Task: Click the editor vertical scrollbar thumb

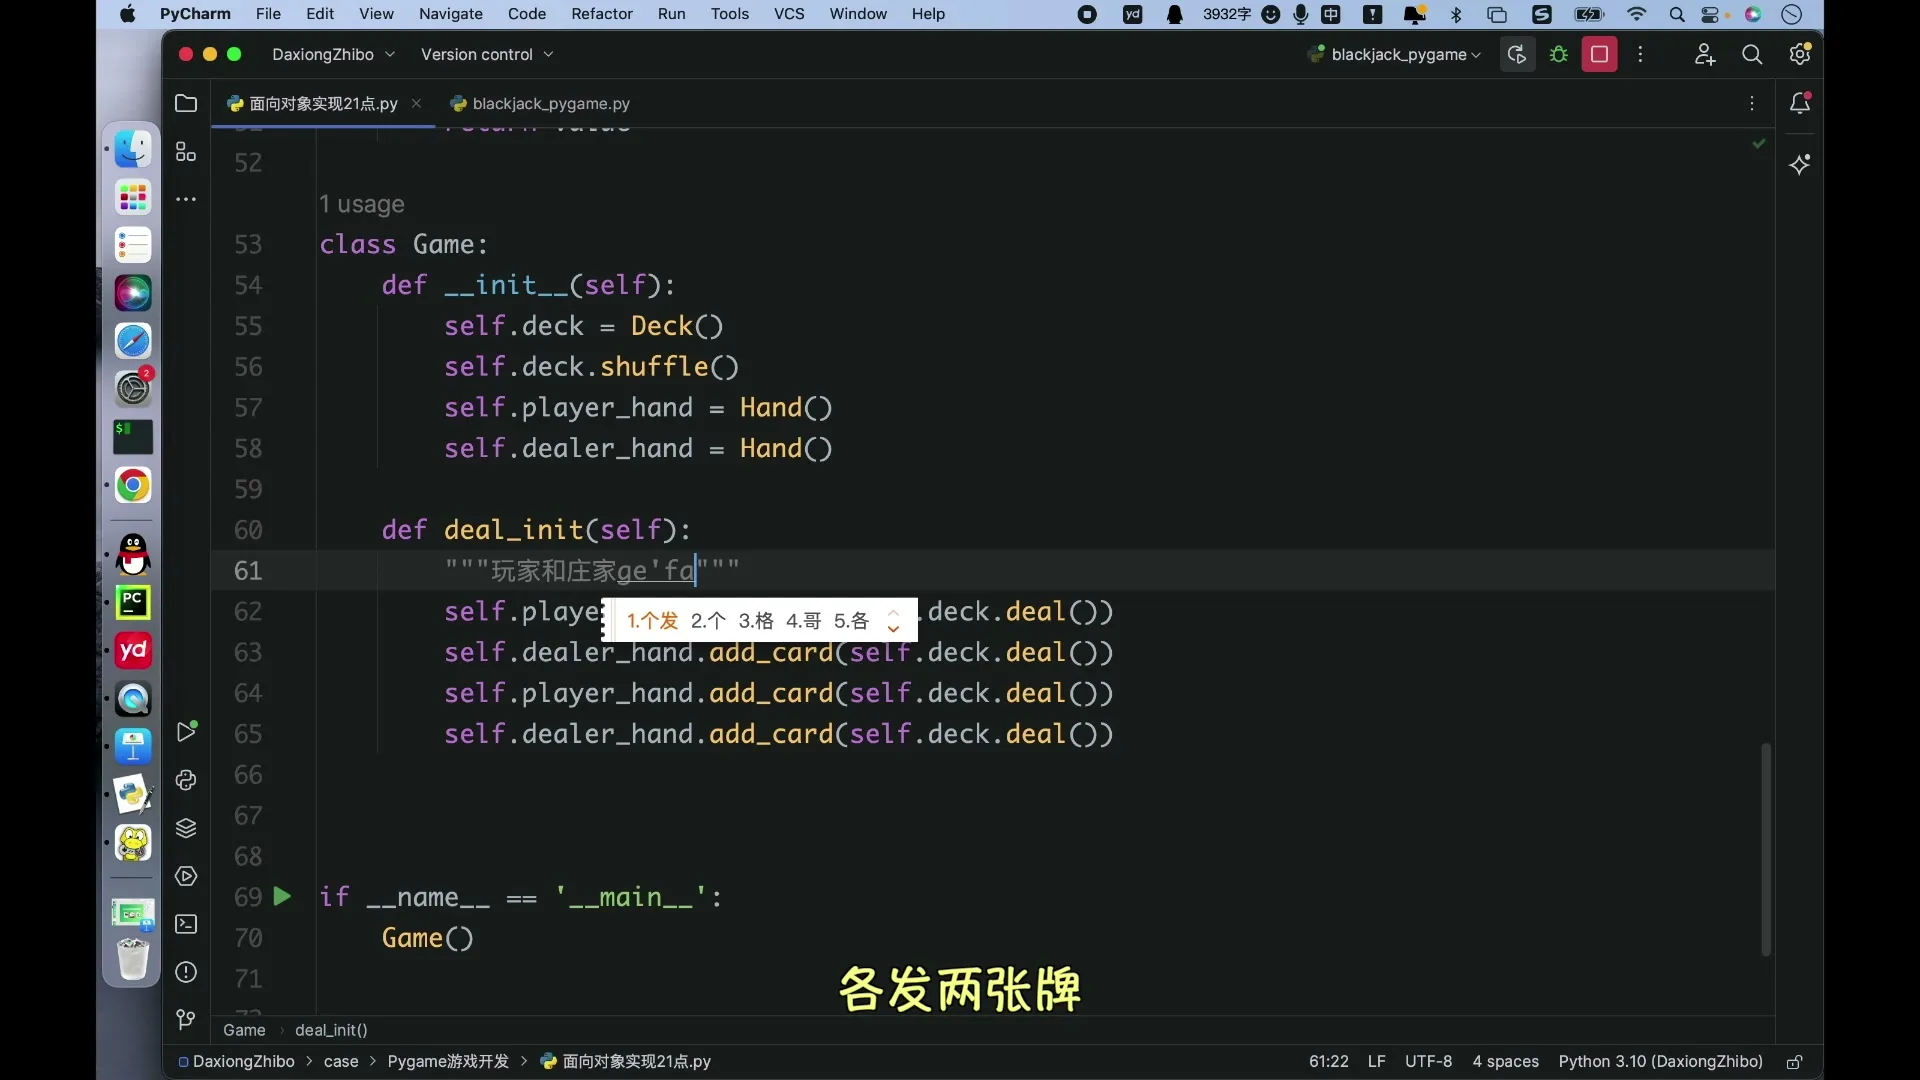Action: pyautogui.click(x=1765, y=849)
